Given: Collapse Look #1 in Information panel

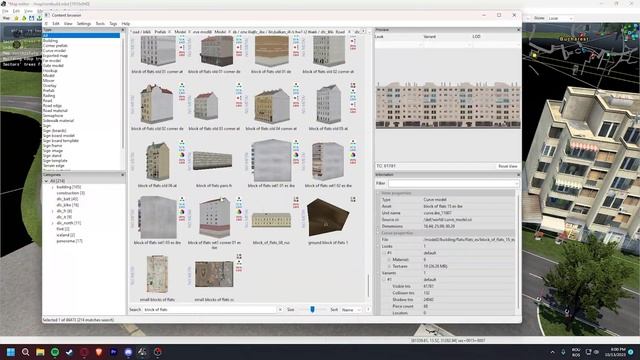Looking at the screenshot, I should pos(384,253).
